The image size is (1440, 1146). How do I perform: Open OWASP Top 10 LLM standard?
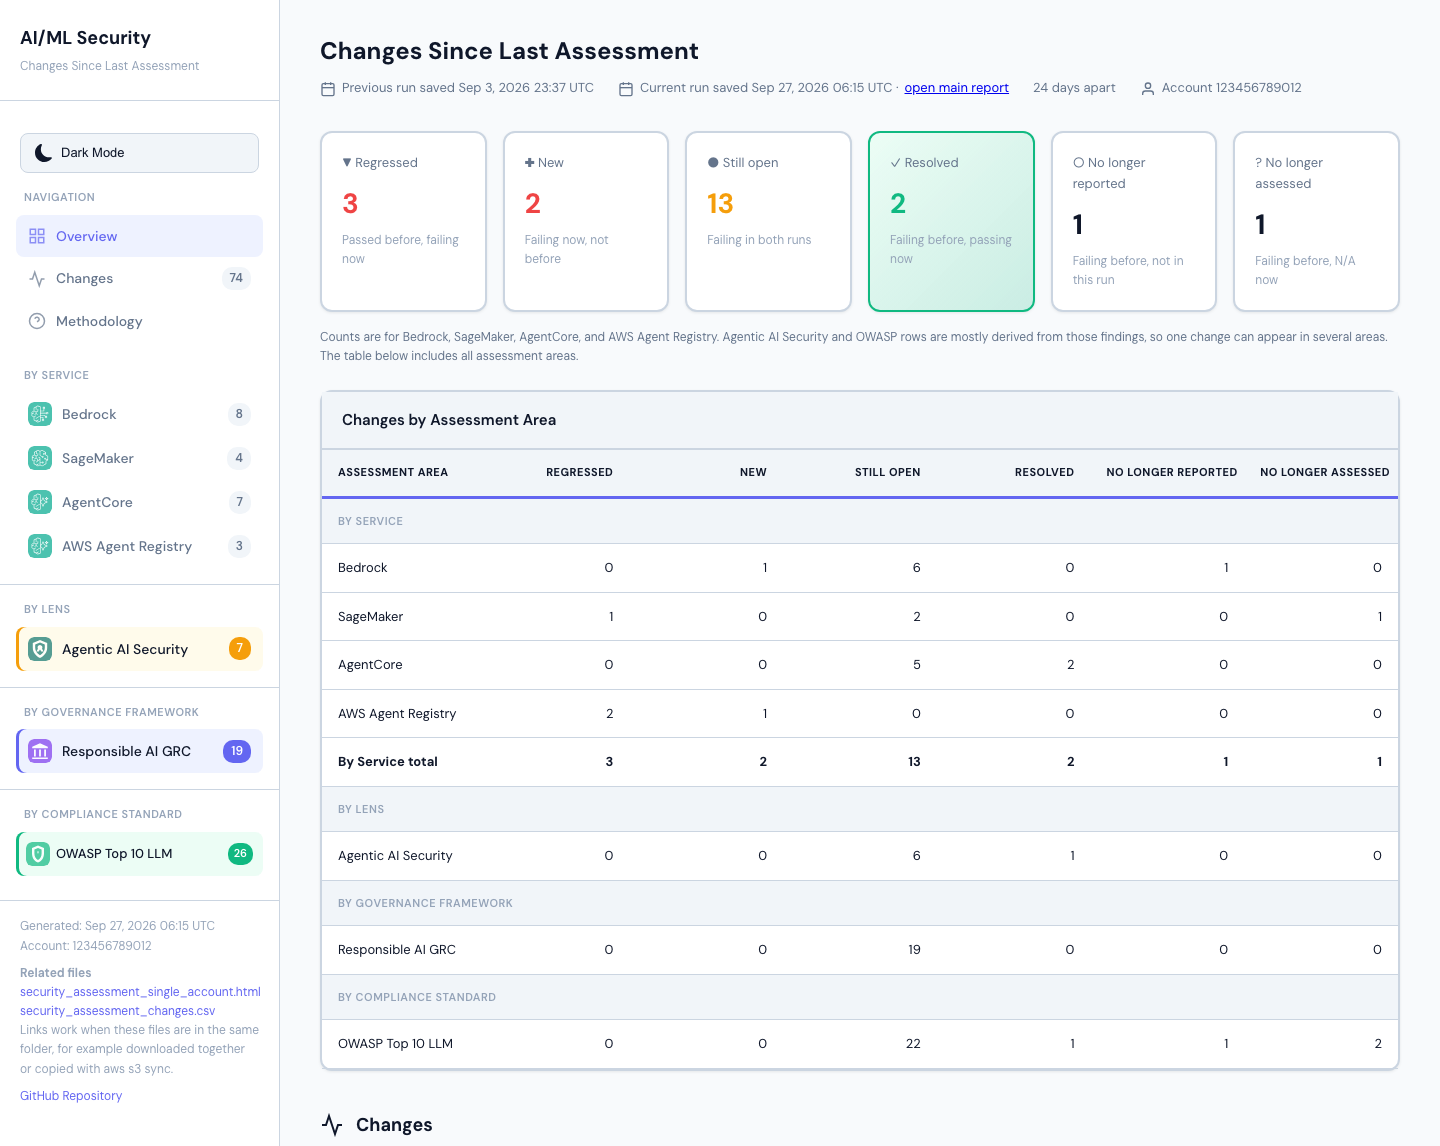[x=139, y=854]
